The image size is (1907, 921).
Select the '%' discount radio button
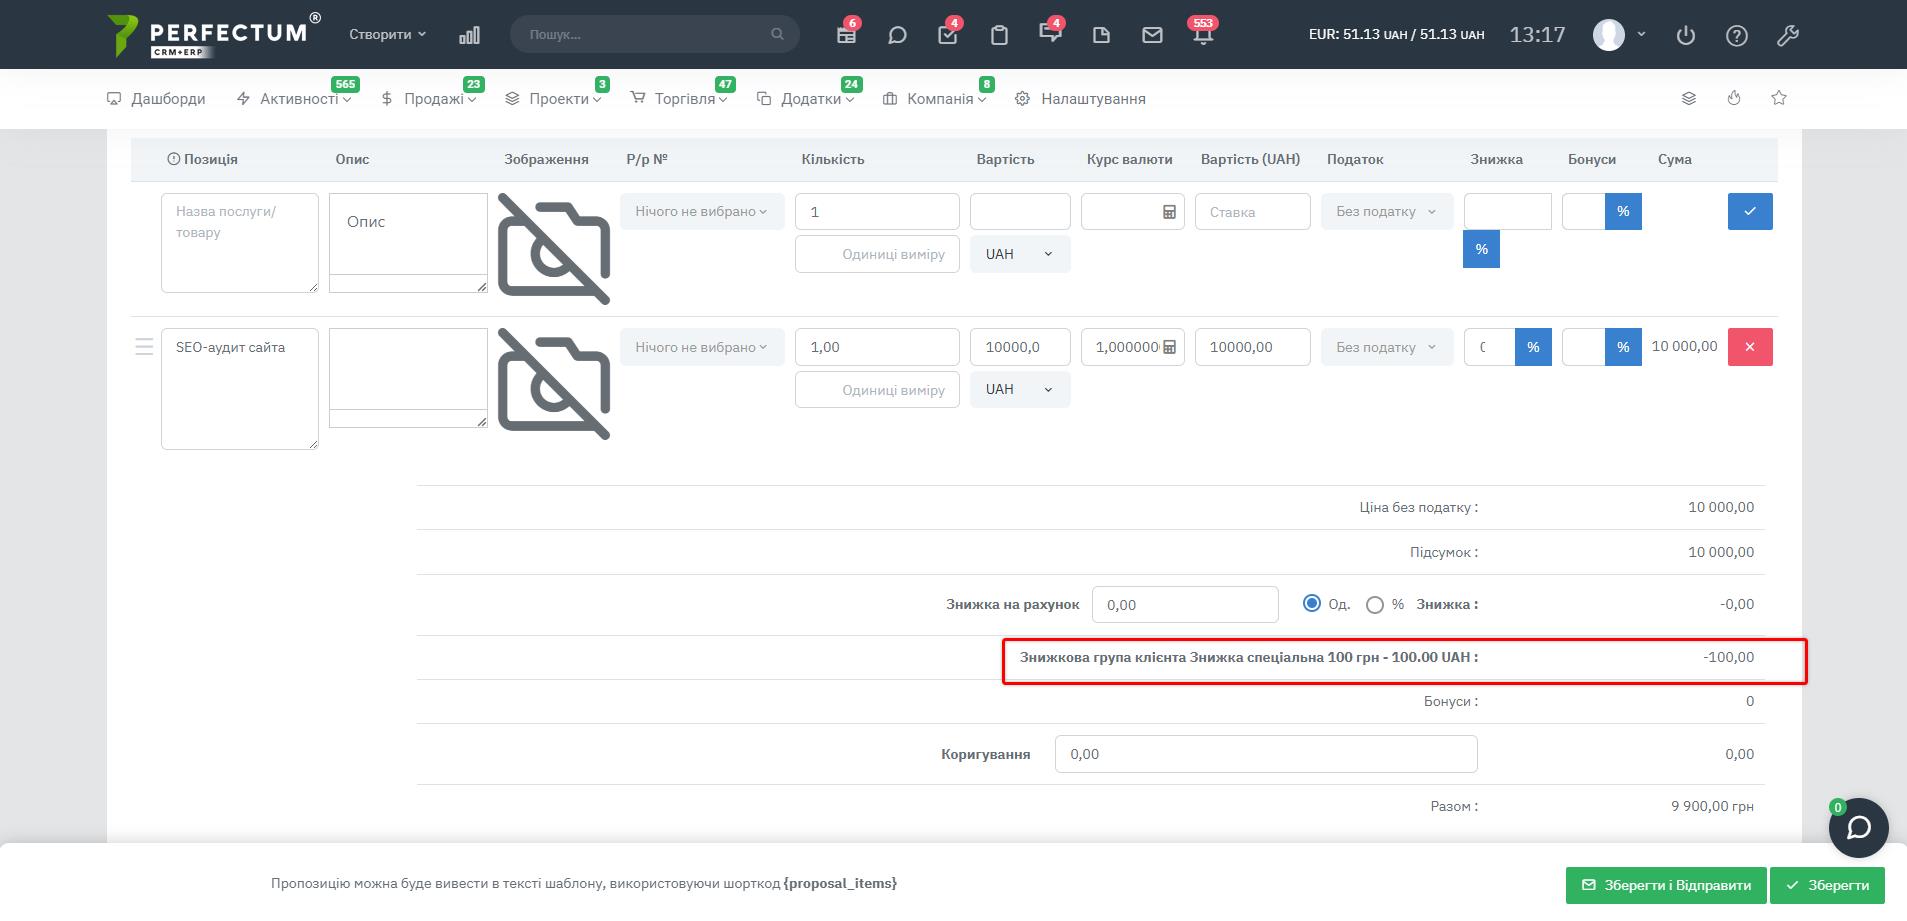click(1375, 605)
